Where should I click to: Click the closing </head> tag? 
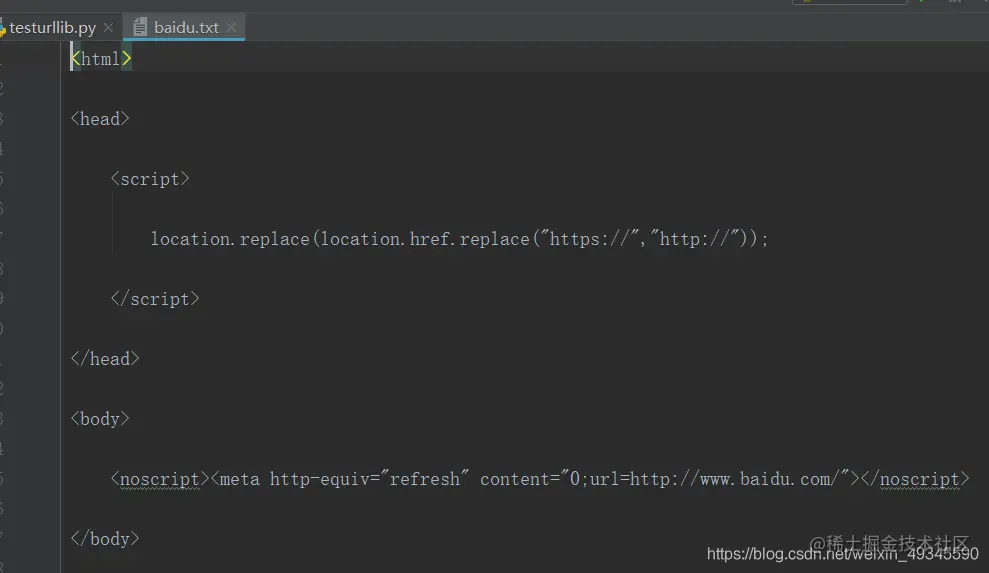[x=105, y=358]
